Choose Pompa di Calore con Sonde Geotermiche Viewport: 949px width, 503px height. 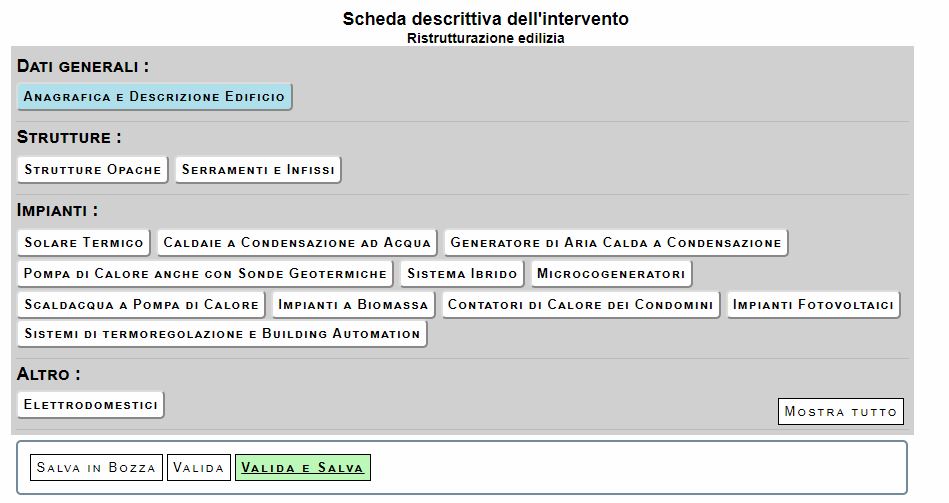[x=205, y=273]
